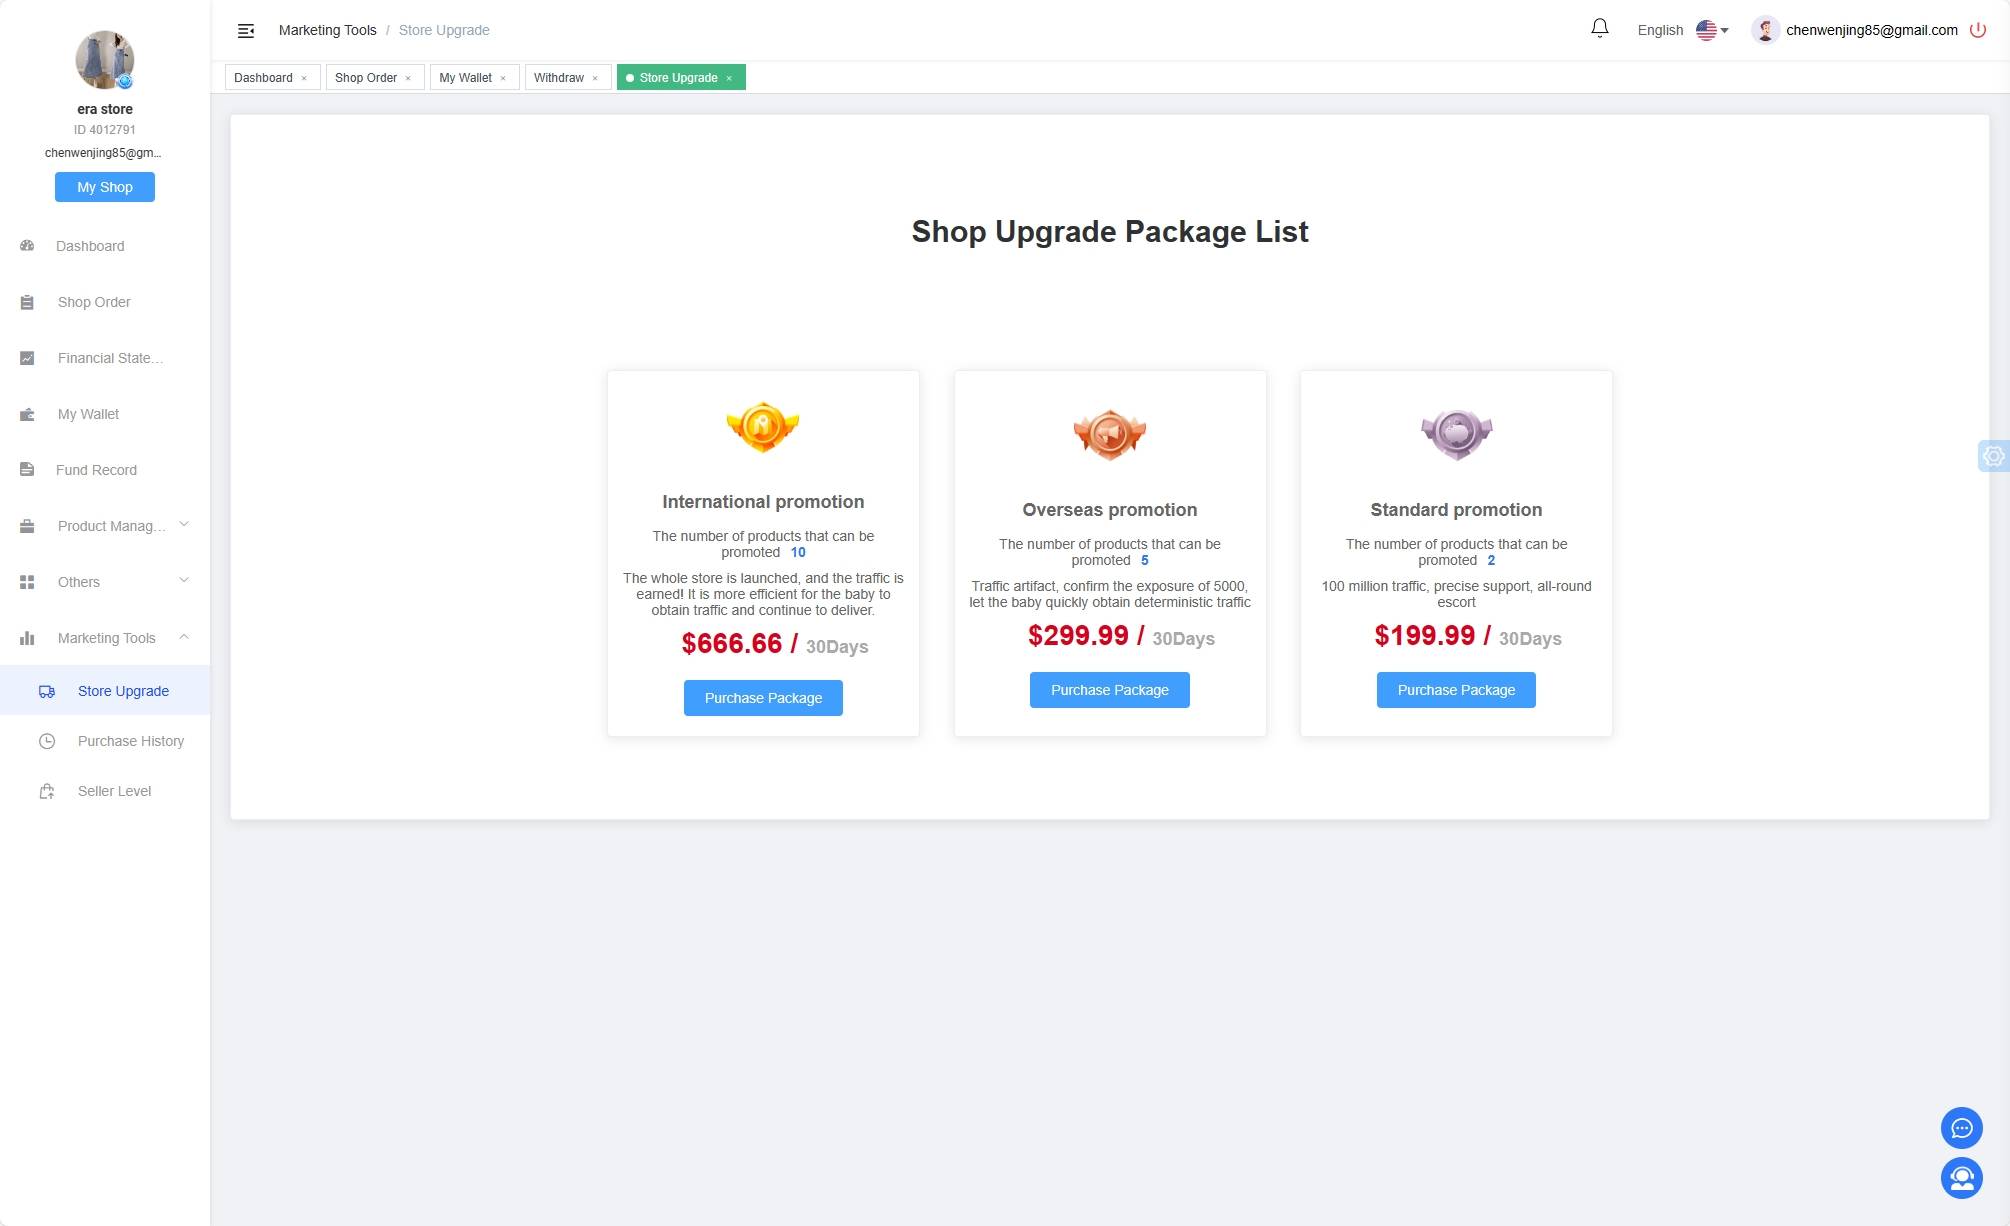
Task: Purchase the Standard promotion package
Action: 1456,689
